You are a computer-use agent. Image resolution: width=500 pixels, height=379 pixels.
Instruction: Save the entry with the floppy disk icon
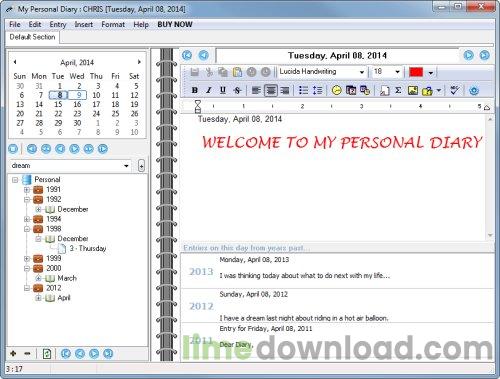(x=195, y=72)
